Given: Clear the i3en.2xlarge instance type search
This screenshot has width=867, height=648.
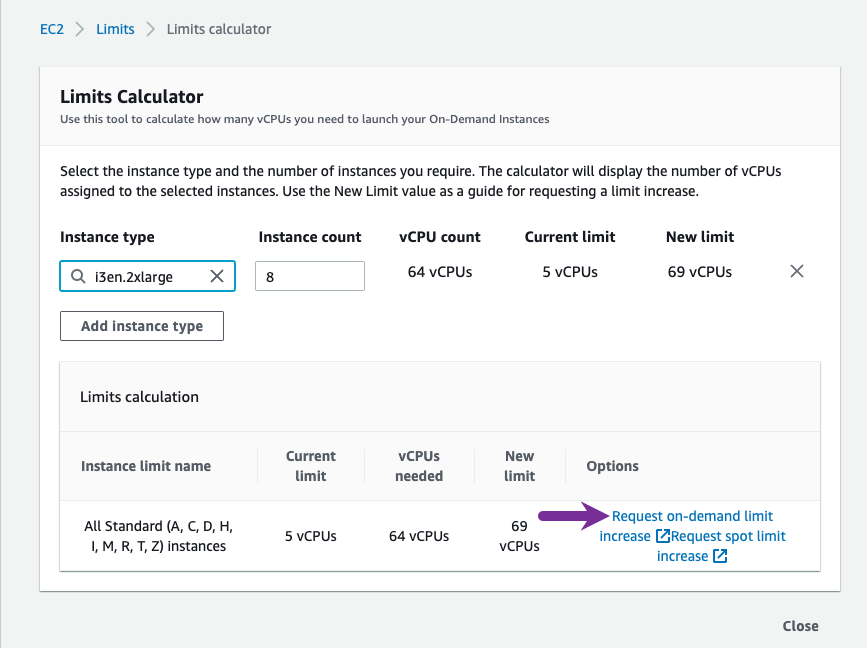Looking at the screenshot, I should tap(216, 276).
